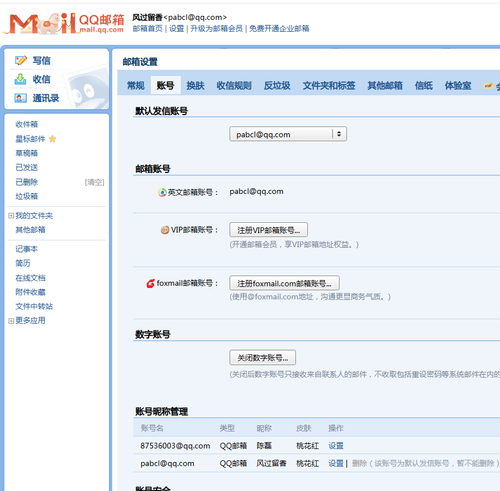Open 在线文档 in sidebar
Viewport: 500px width, 491px height.
[30, 278]
